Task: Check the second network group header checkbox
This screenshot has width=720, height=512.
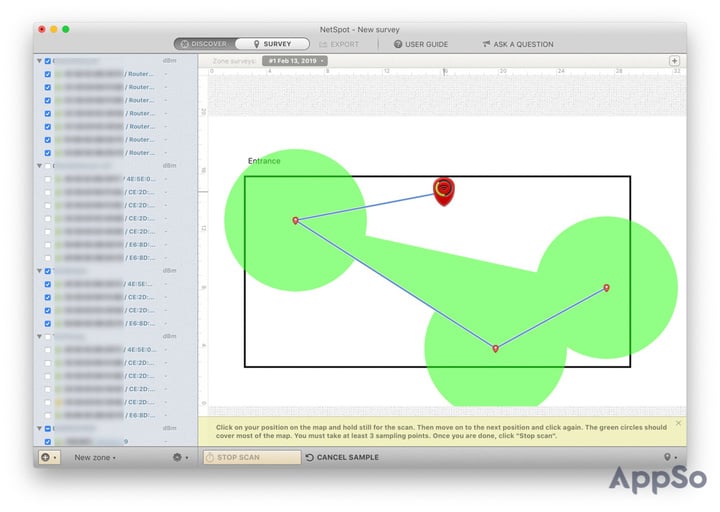Action: (x=48, y=166)
